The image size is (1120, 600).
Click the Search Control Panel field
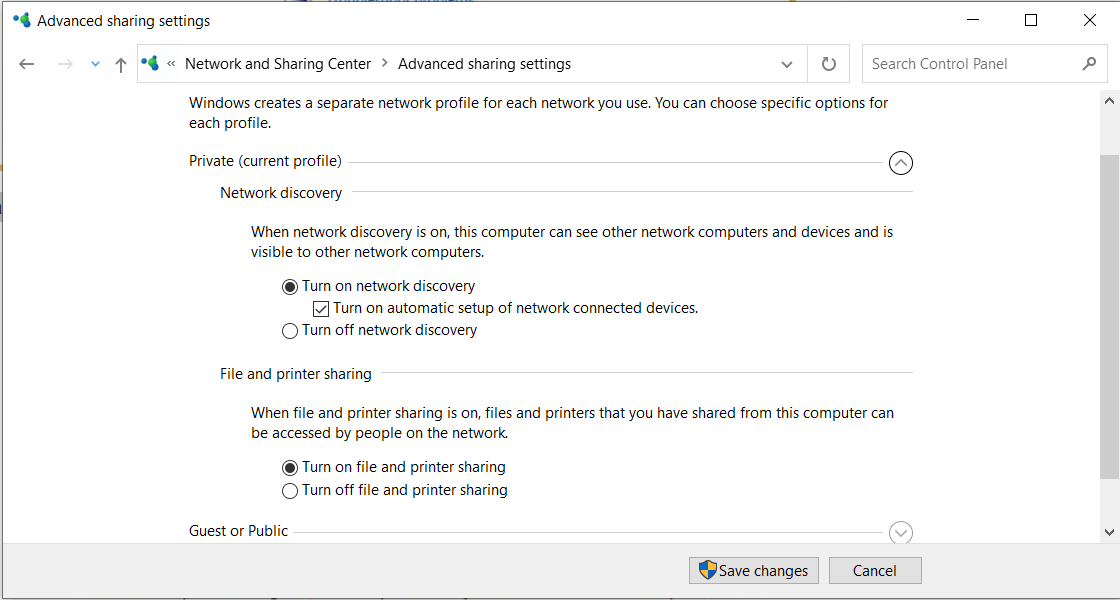(984, 64)
